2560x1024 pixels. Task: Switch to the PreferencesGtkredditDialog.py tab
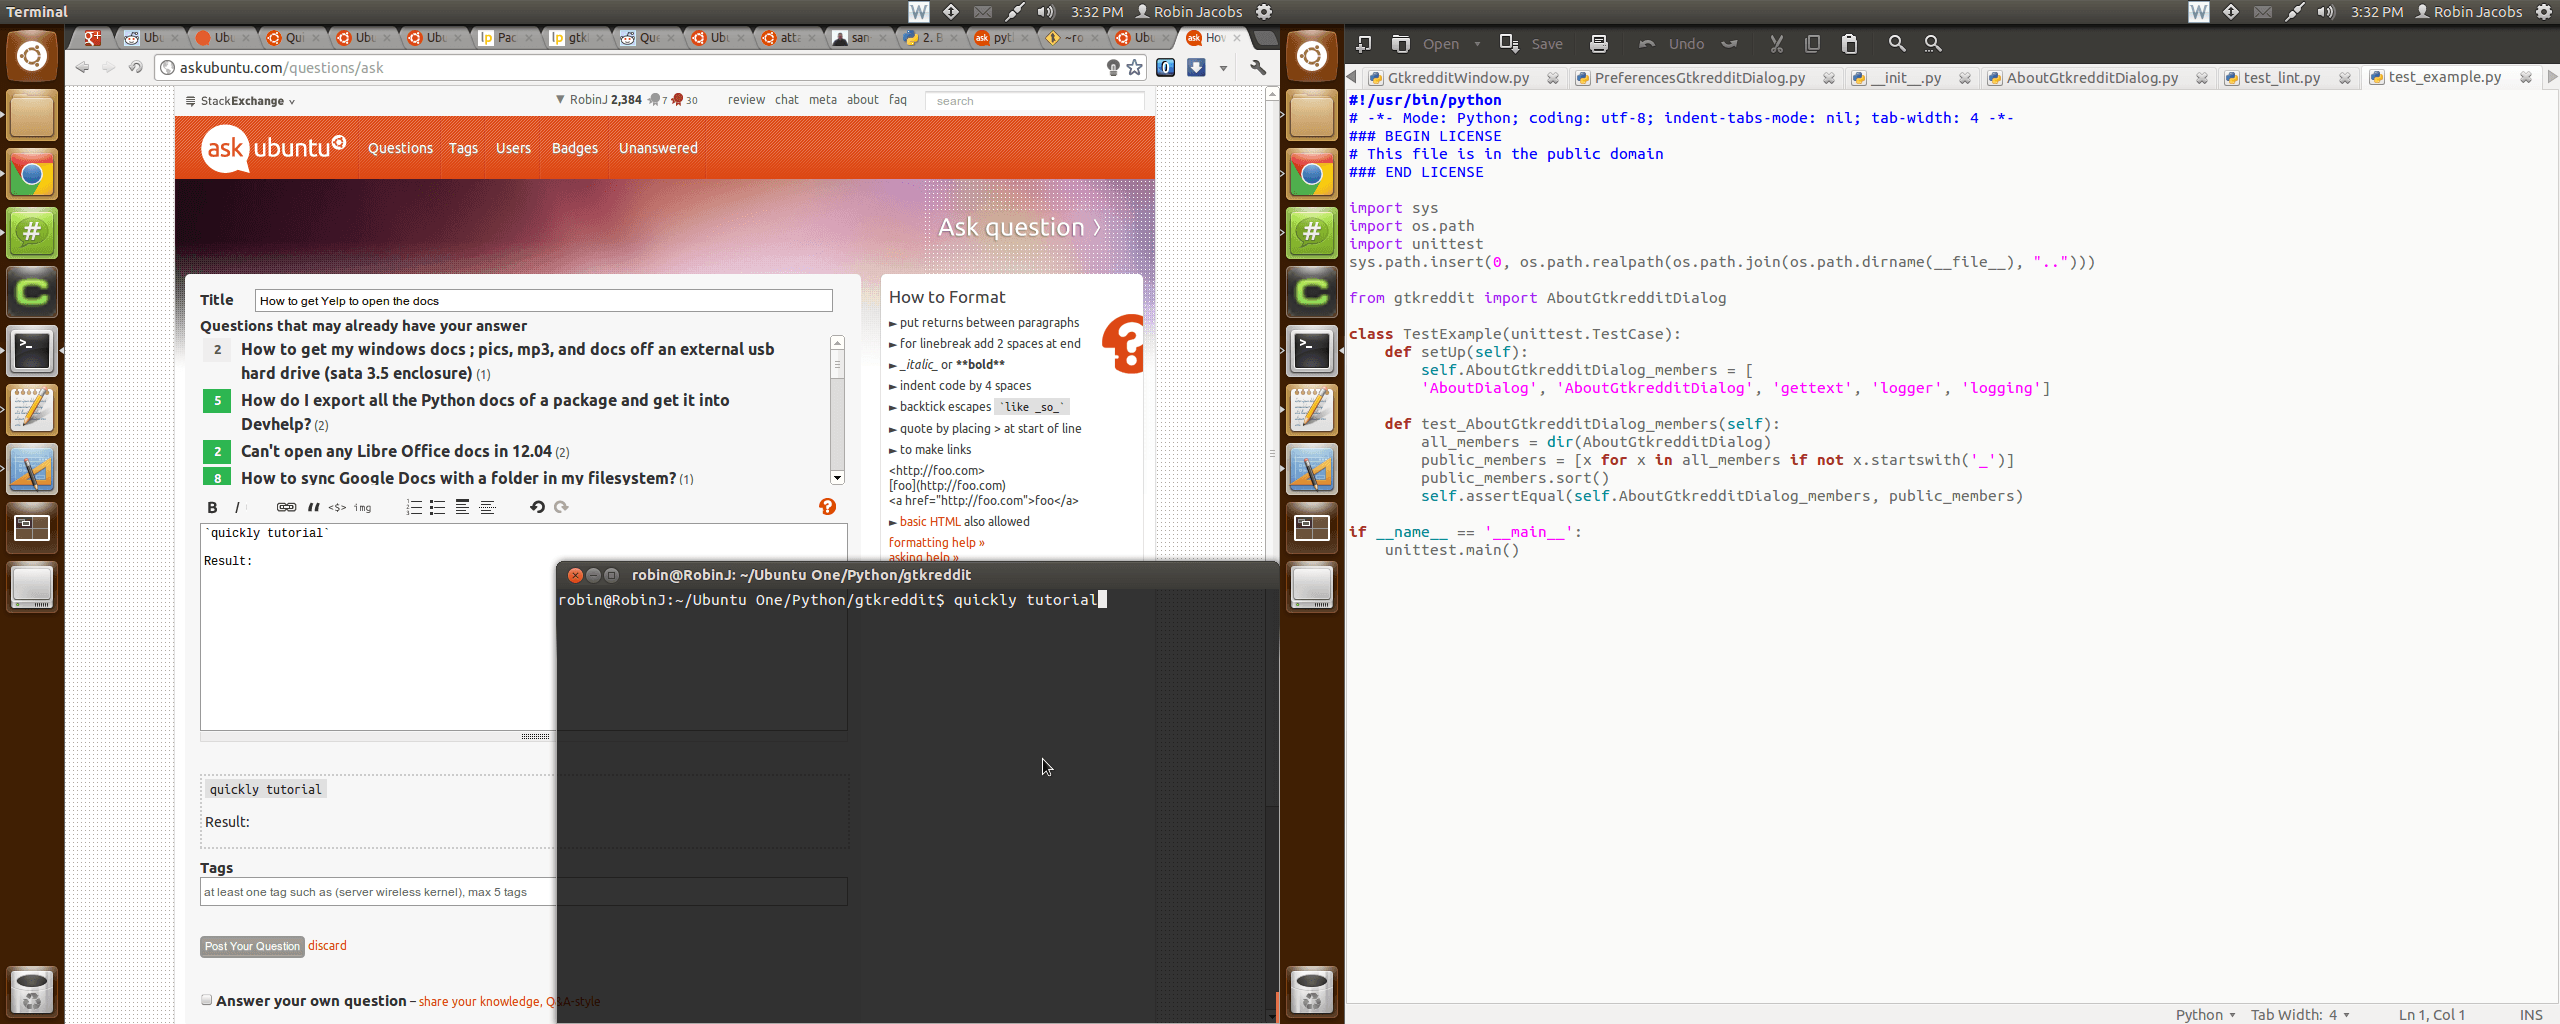1699,77
